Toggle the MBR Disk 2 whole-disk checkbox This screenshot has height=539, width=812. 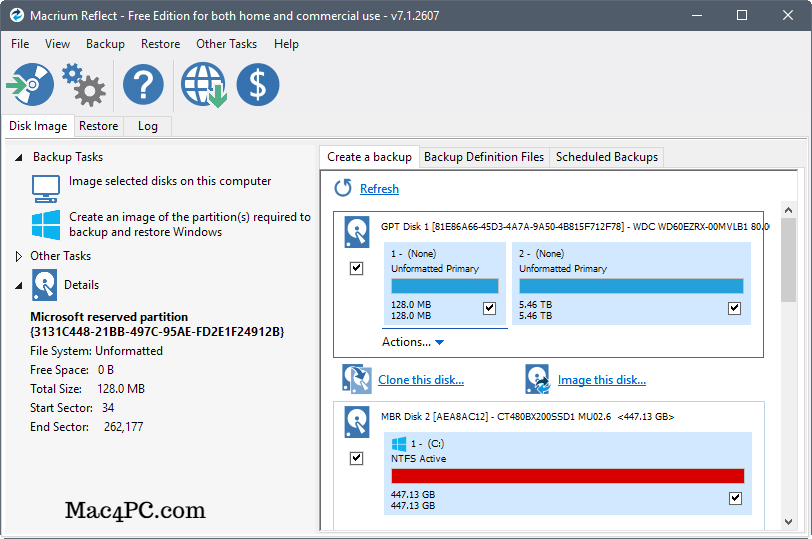point(356,458)
